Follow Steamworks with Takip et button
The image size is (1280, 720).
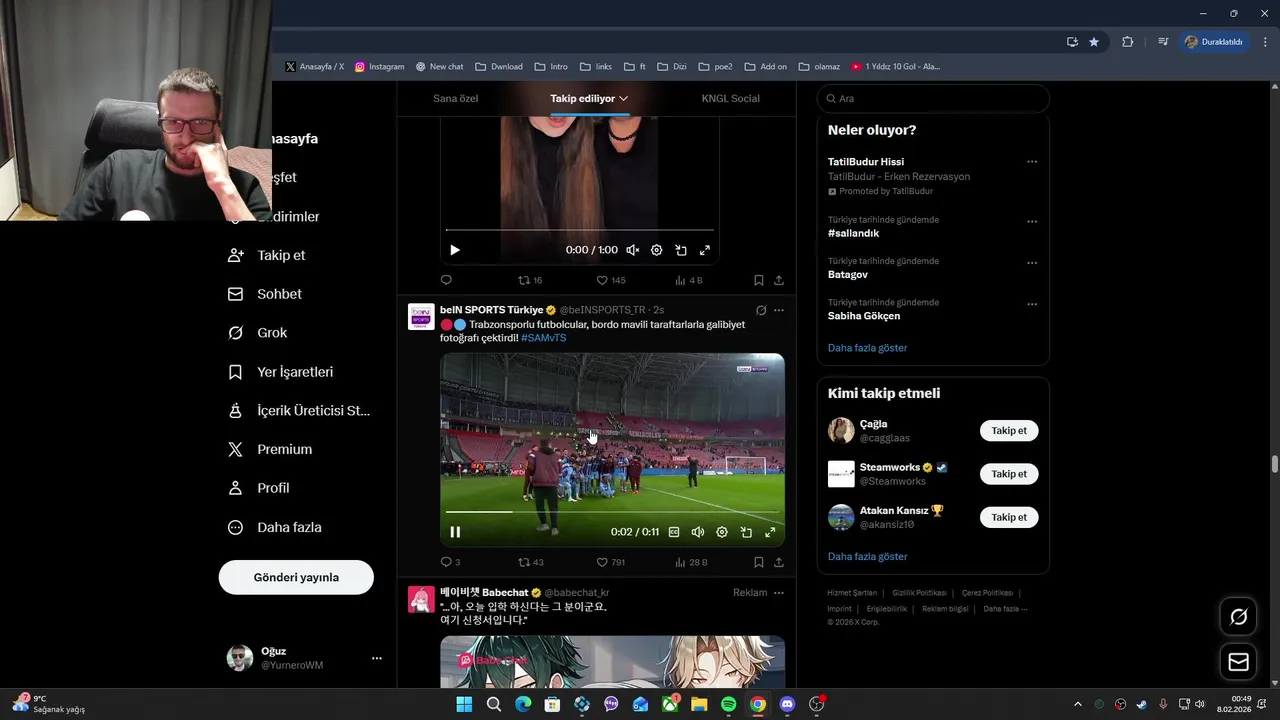tap(1009, 474)
